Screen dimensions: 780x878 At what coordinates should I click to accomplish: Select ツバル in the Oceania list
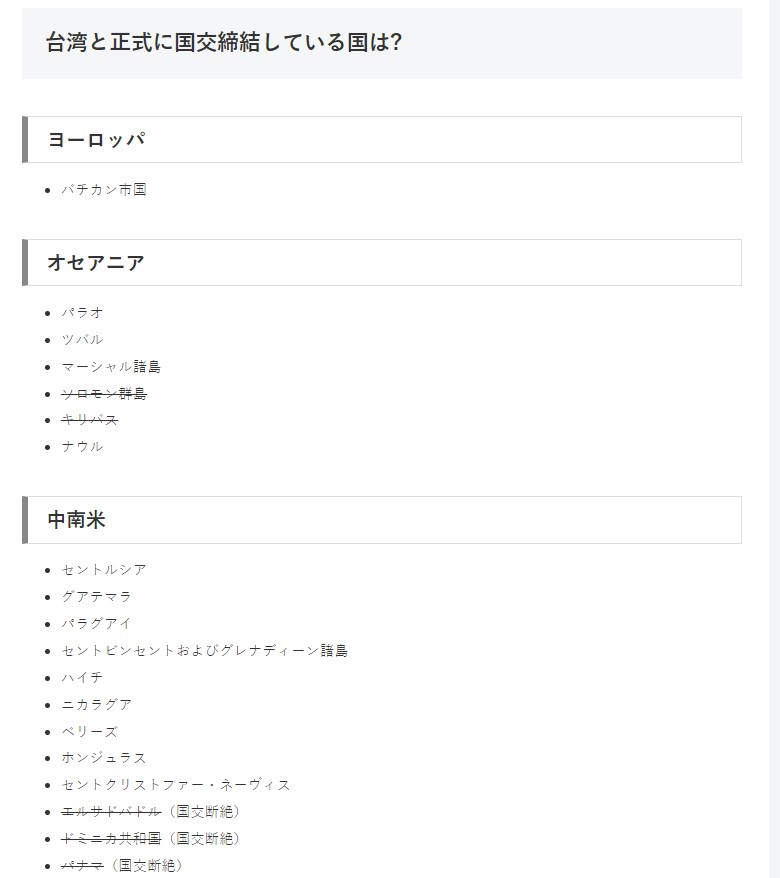82,340
